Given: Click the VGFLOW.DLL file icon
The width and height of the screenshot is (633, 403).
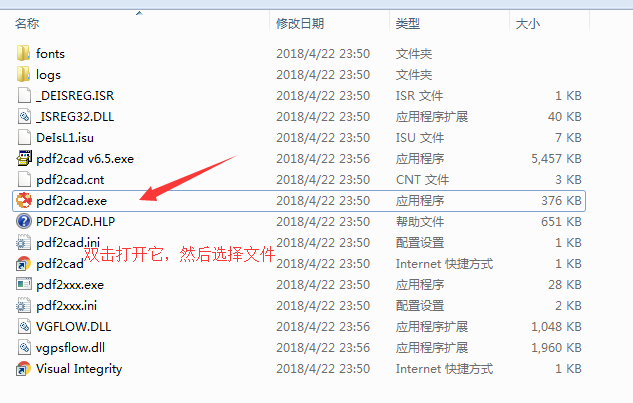Looking at the screenshot, I should point(24,326).
